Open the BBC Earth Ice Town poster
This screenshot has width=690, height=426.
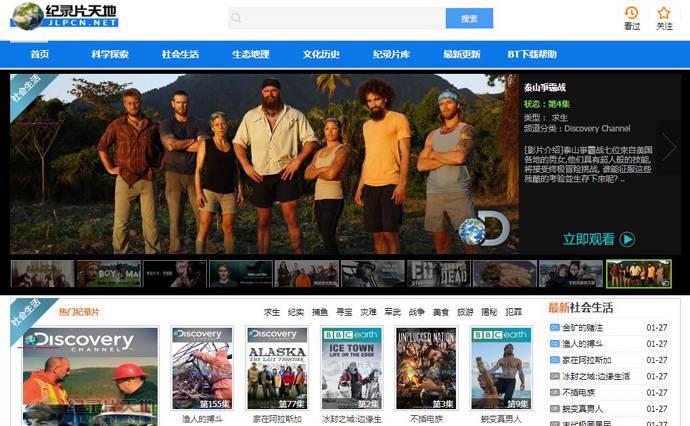[351, 368]
